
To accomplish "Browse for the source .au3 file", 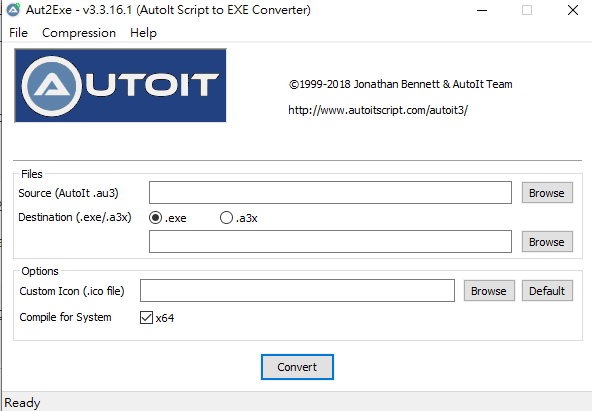I will (x=547, y=193).
